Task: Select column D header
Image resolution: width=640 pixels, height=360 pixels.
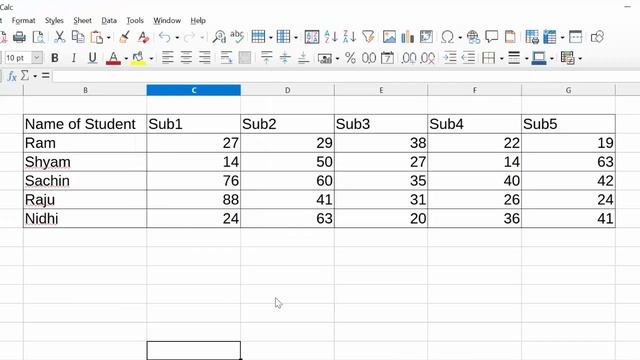Action: [287, 90]
